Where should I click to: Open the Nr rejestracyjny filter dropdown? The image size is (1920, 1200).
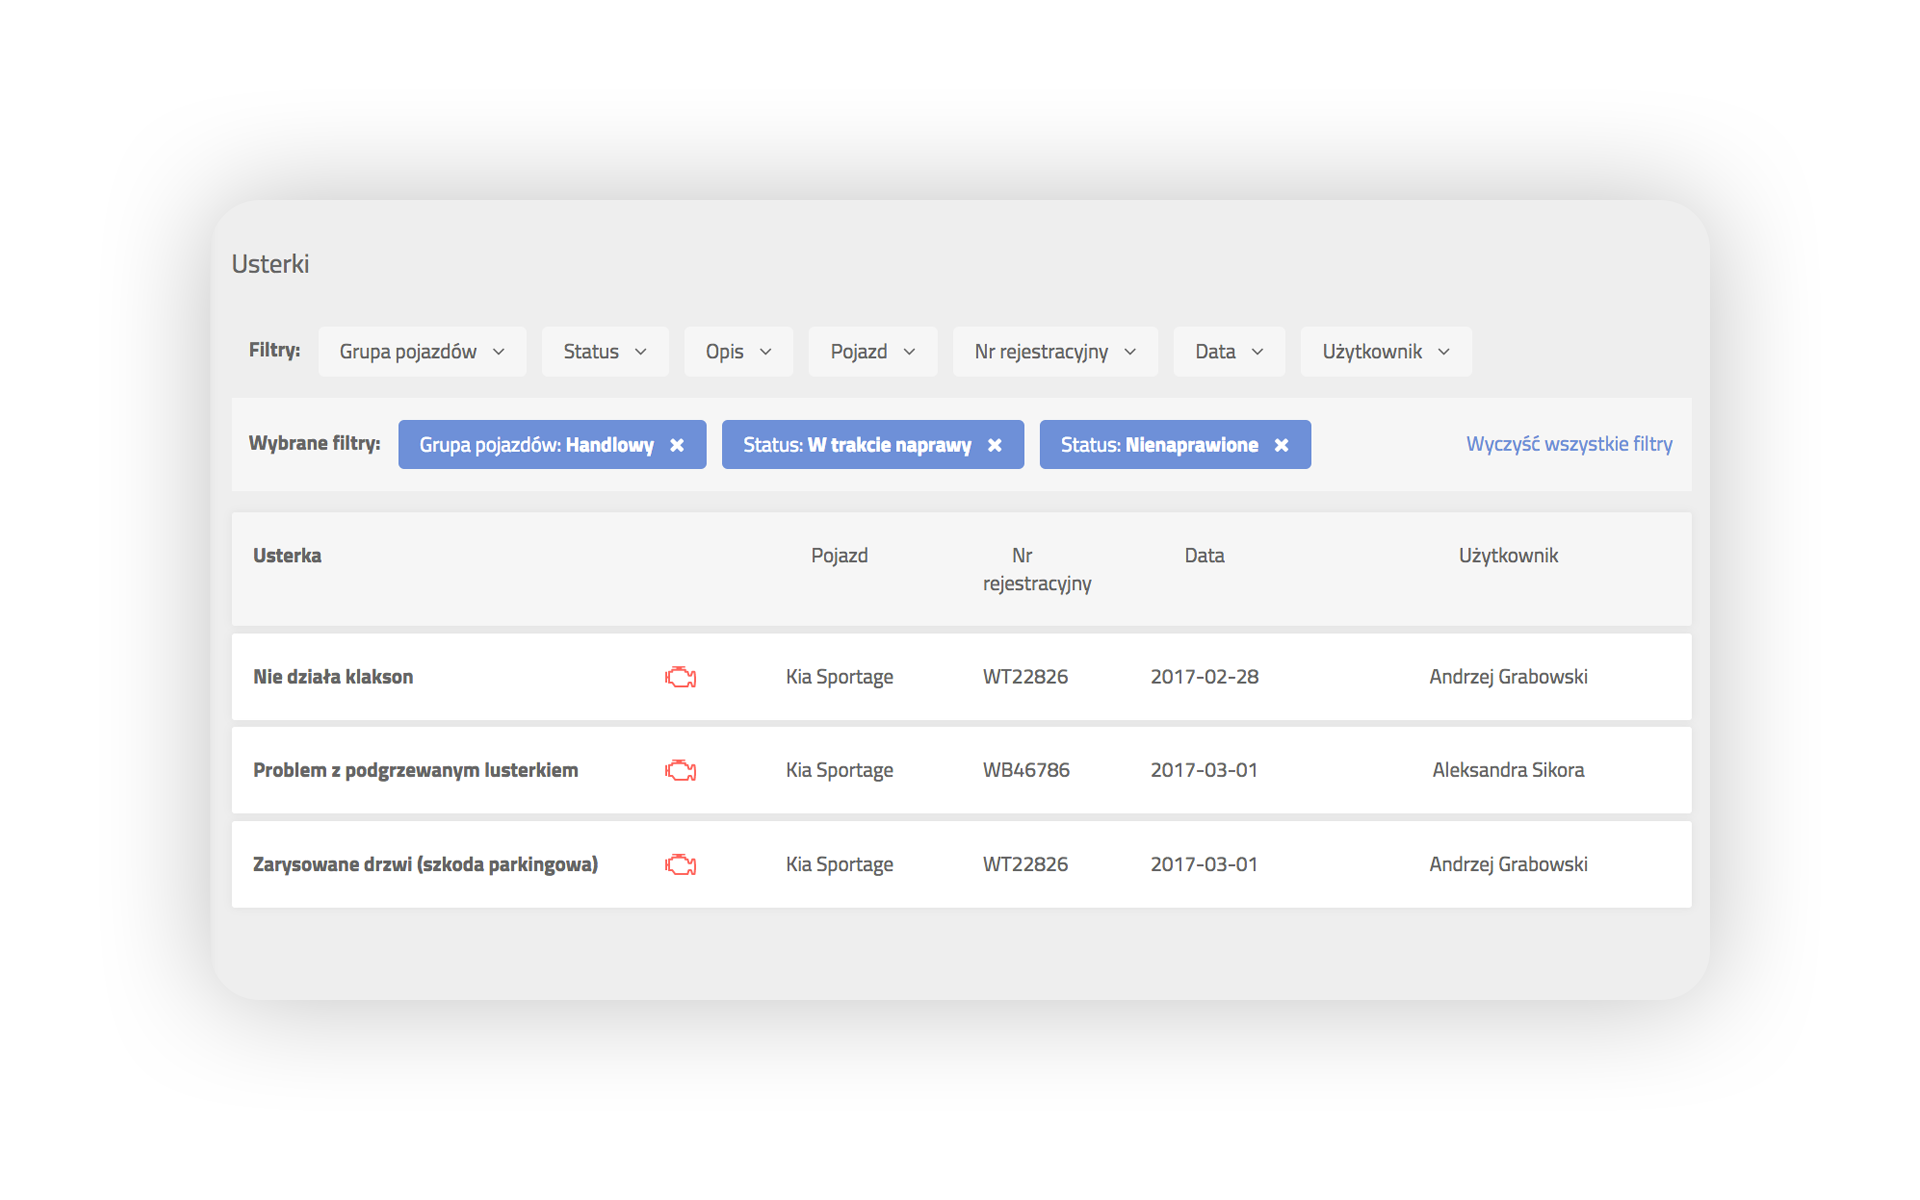click(x=1054, y=351)
